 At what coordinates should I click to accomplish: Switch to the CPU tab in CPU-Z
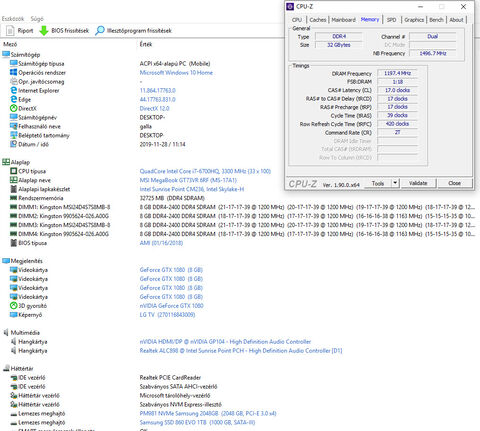[x=297, y=20]
